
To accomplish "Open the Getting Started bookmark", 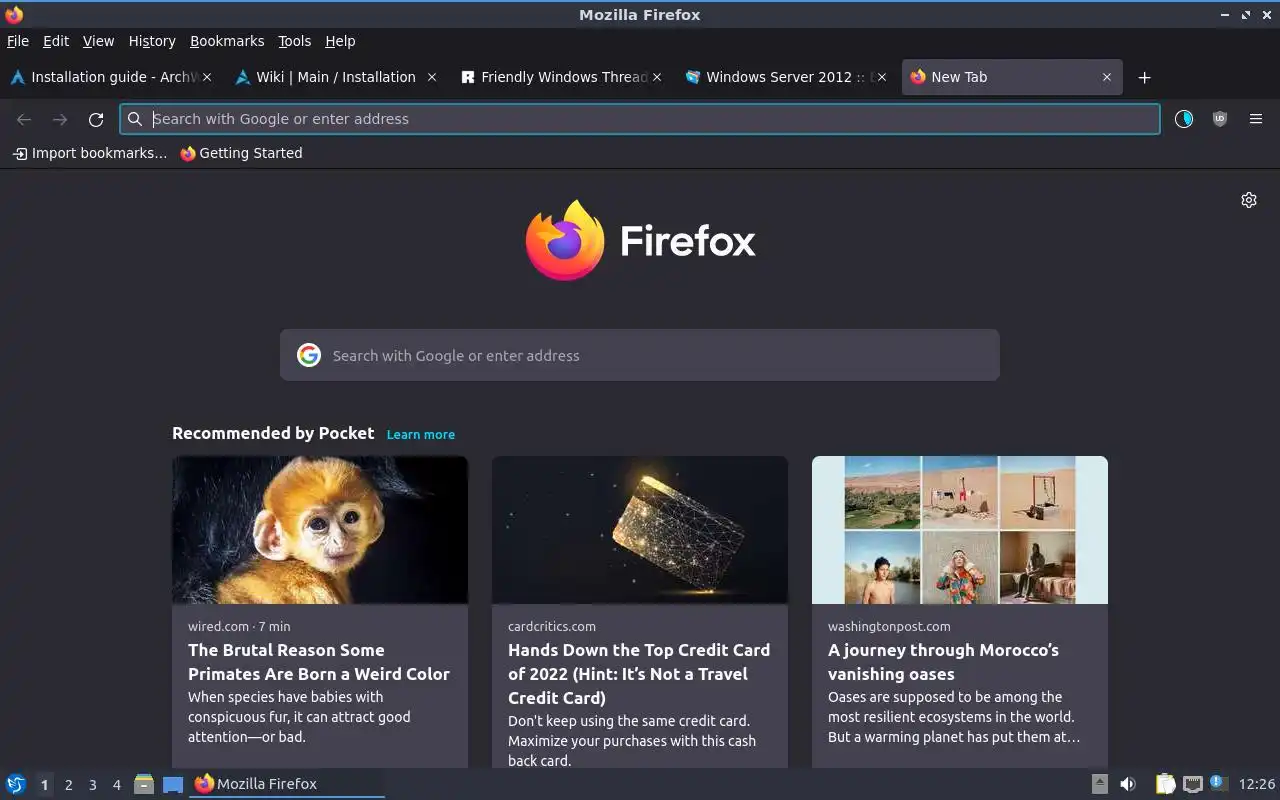I will click(241, 153).
